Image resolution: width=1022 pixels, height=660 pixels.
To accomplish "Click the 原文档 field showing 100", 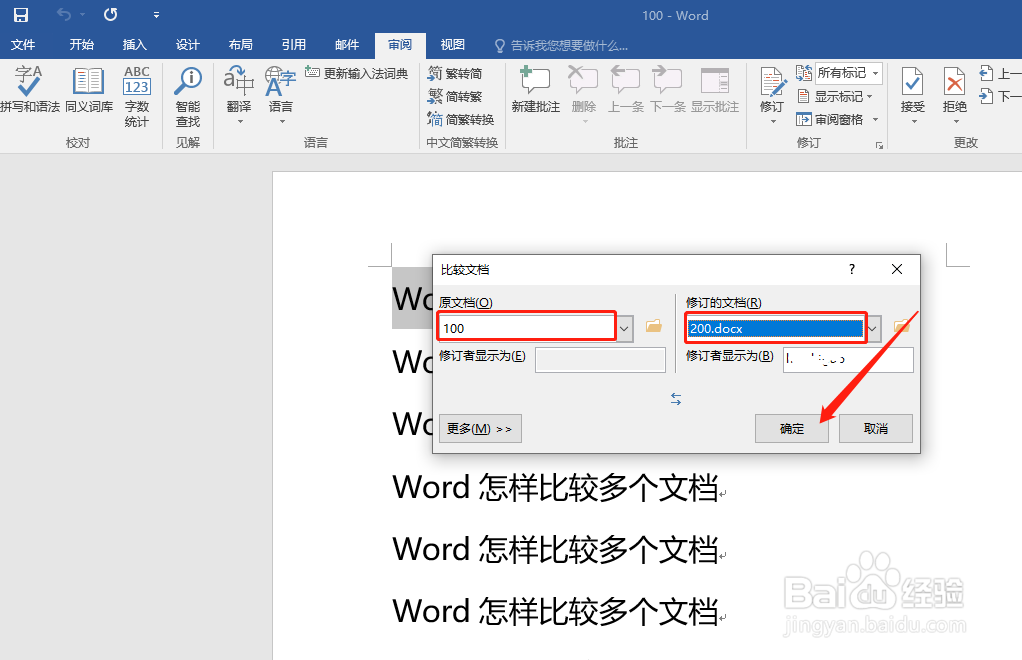I will (x=527, y=328).
